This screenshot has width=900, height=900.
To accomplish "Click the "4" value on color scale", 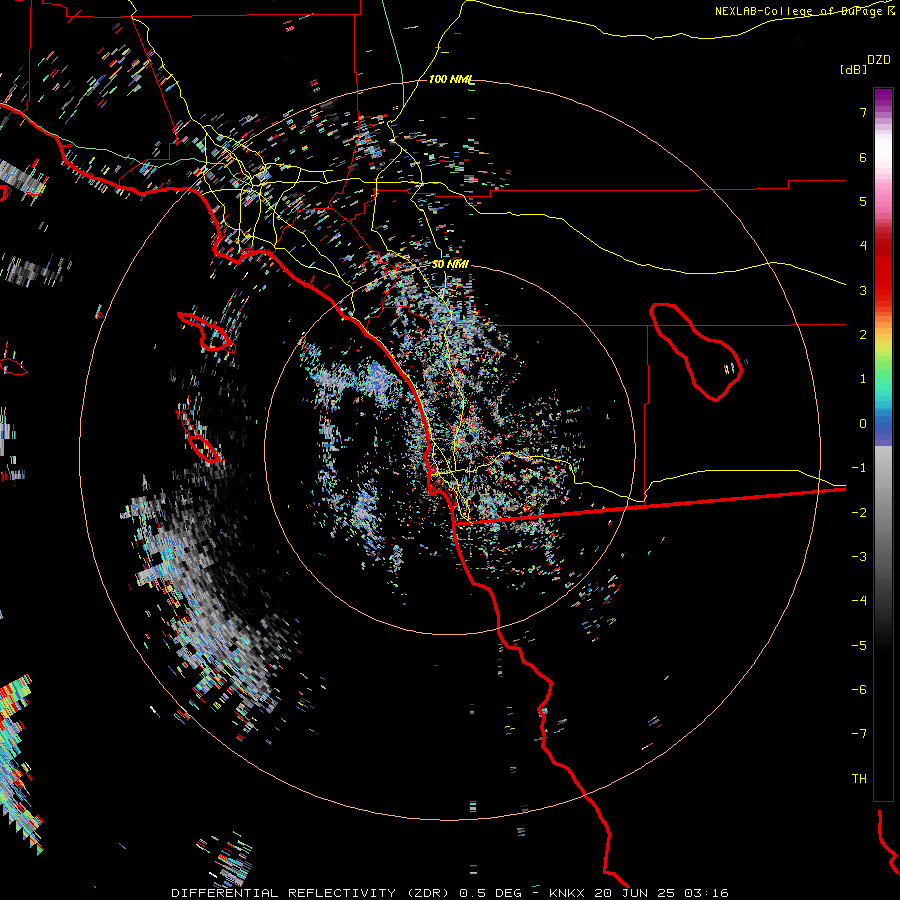I will coord(863,246).
